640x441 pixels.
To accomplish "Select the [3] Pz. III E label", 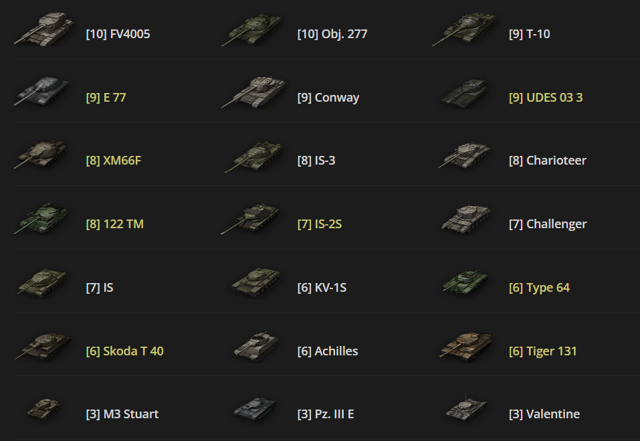I will [326, 414].
